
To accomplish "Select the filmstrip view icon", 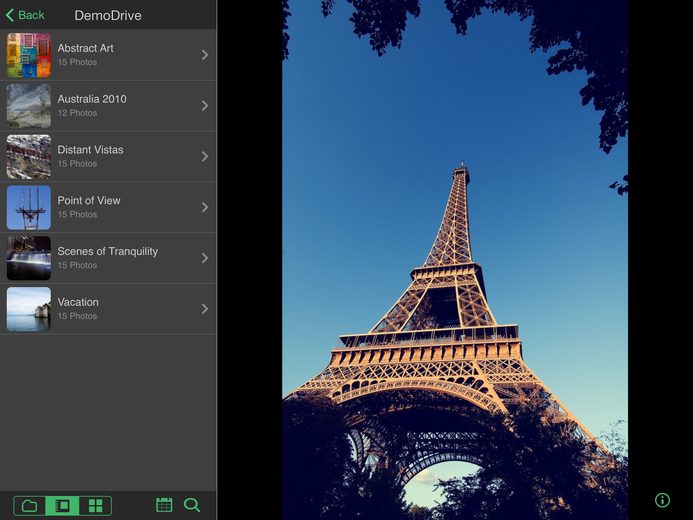I will (62, 505).
